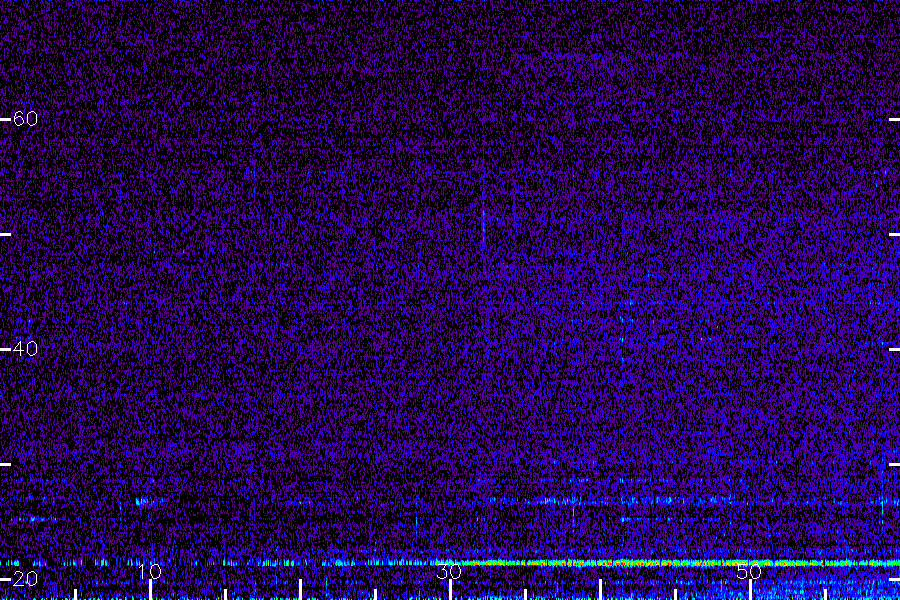Click the 60 label on vertical axis
The height and width of the screenshot is (600, 900).
[x=25, y=119]
